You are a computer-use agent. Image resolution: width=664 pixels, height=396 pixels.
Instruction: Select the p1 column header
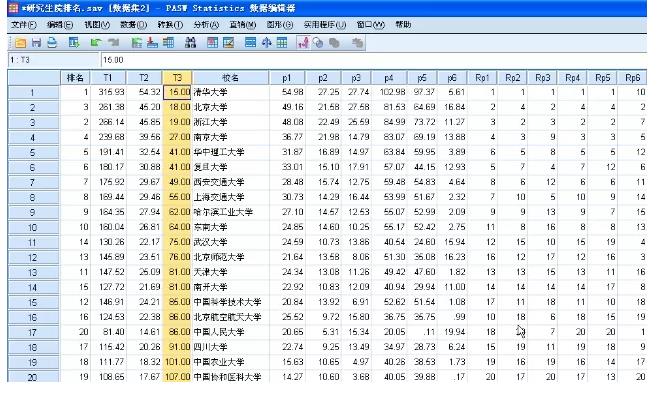(287, 78)
